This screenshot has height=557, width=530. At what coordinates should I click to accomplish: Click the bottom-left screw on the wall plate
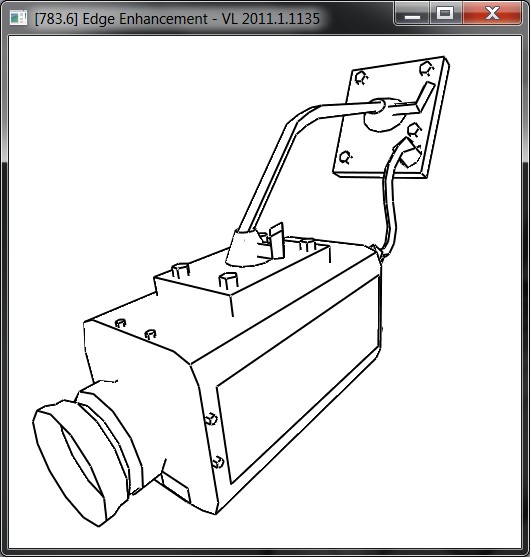tap(345, 157)
